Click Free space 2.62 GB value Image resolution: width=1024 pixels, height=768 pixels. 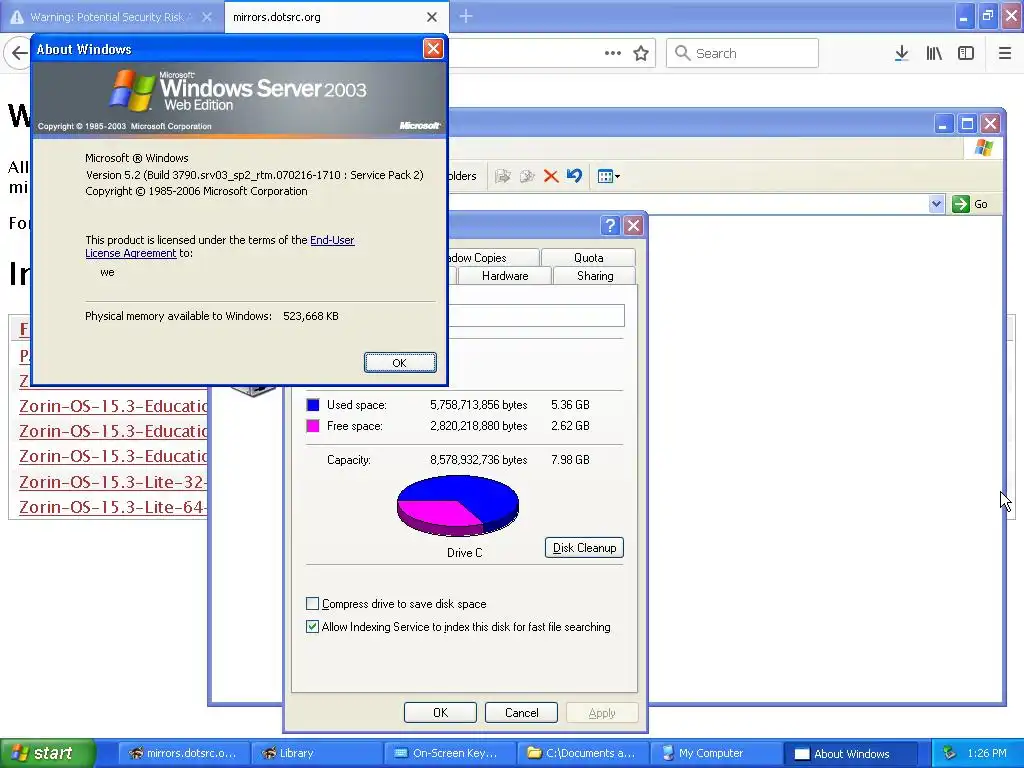coord(570,426)
